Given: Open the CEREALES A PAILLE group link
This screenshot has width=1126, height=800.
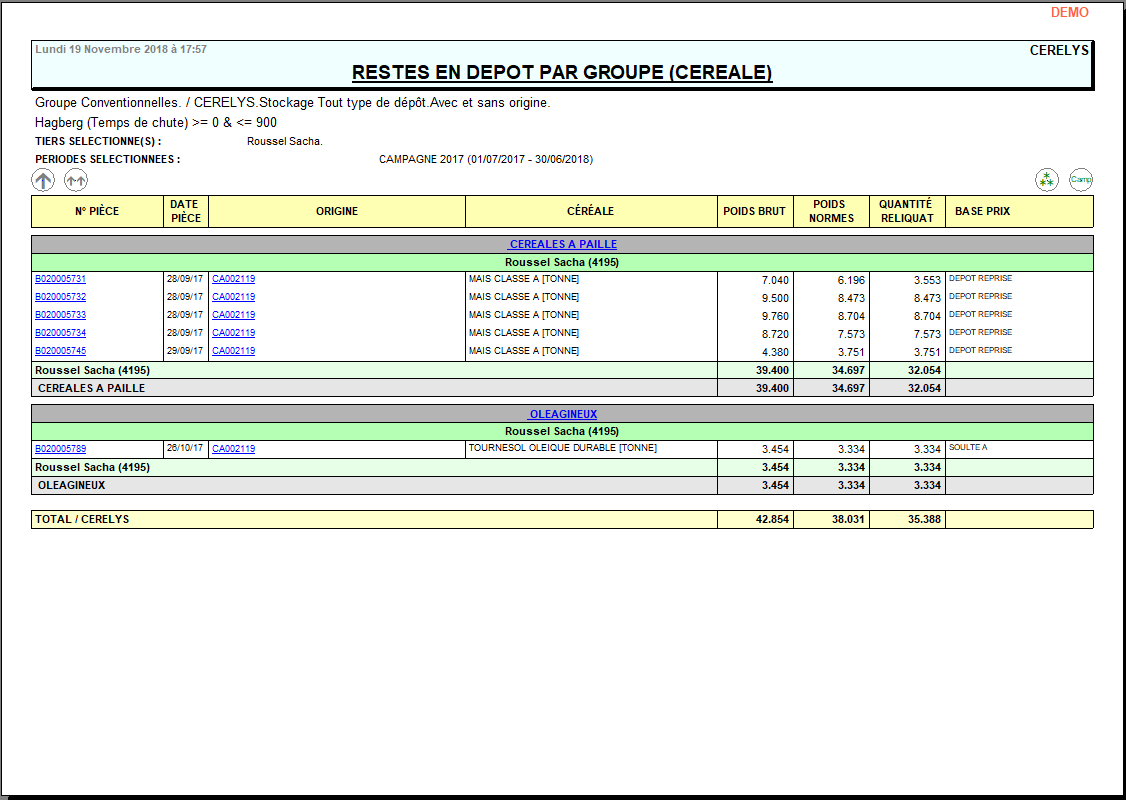Looking at the screenshot, I should (x=562, y=244).
